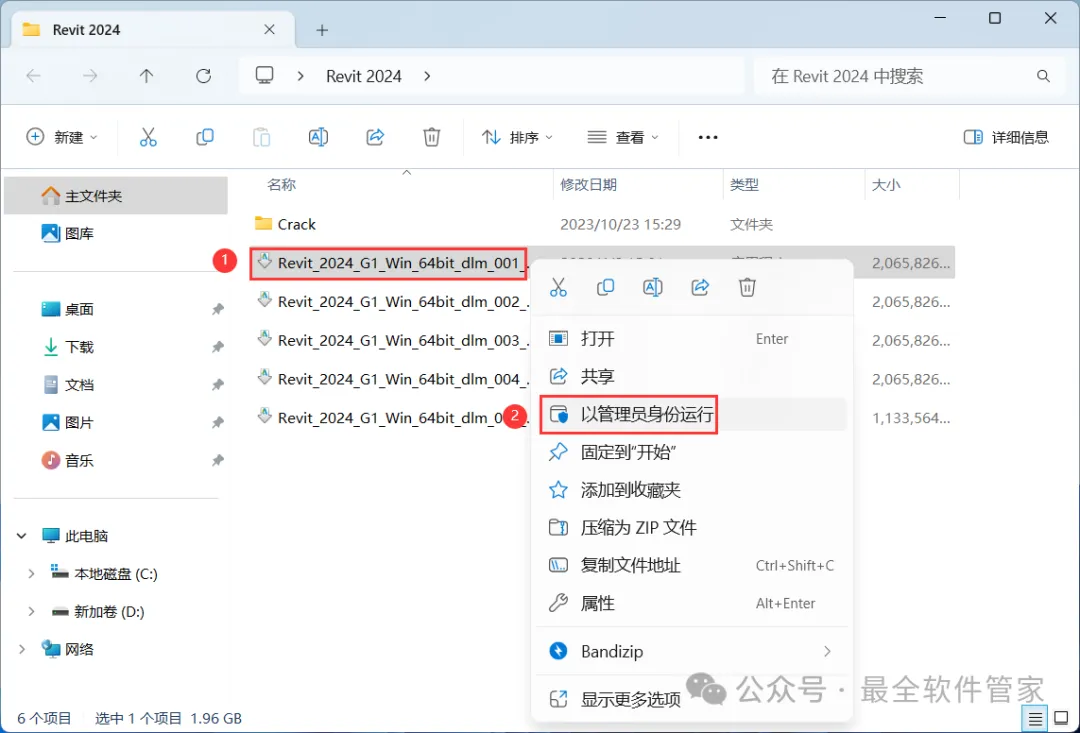Unpin 音乐 from quick access

218,460
